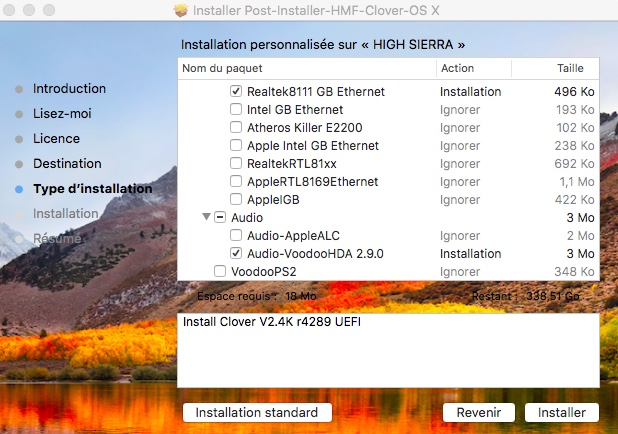This screenshot has width=618, height=434.
Task: Enable Intel GB Ethernet package
Action: tap(236, 109)
